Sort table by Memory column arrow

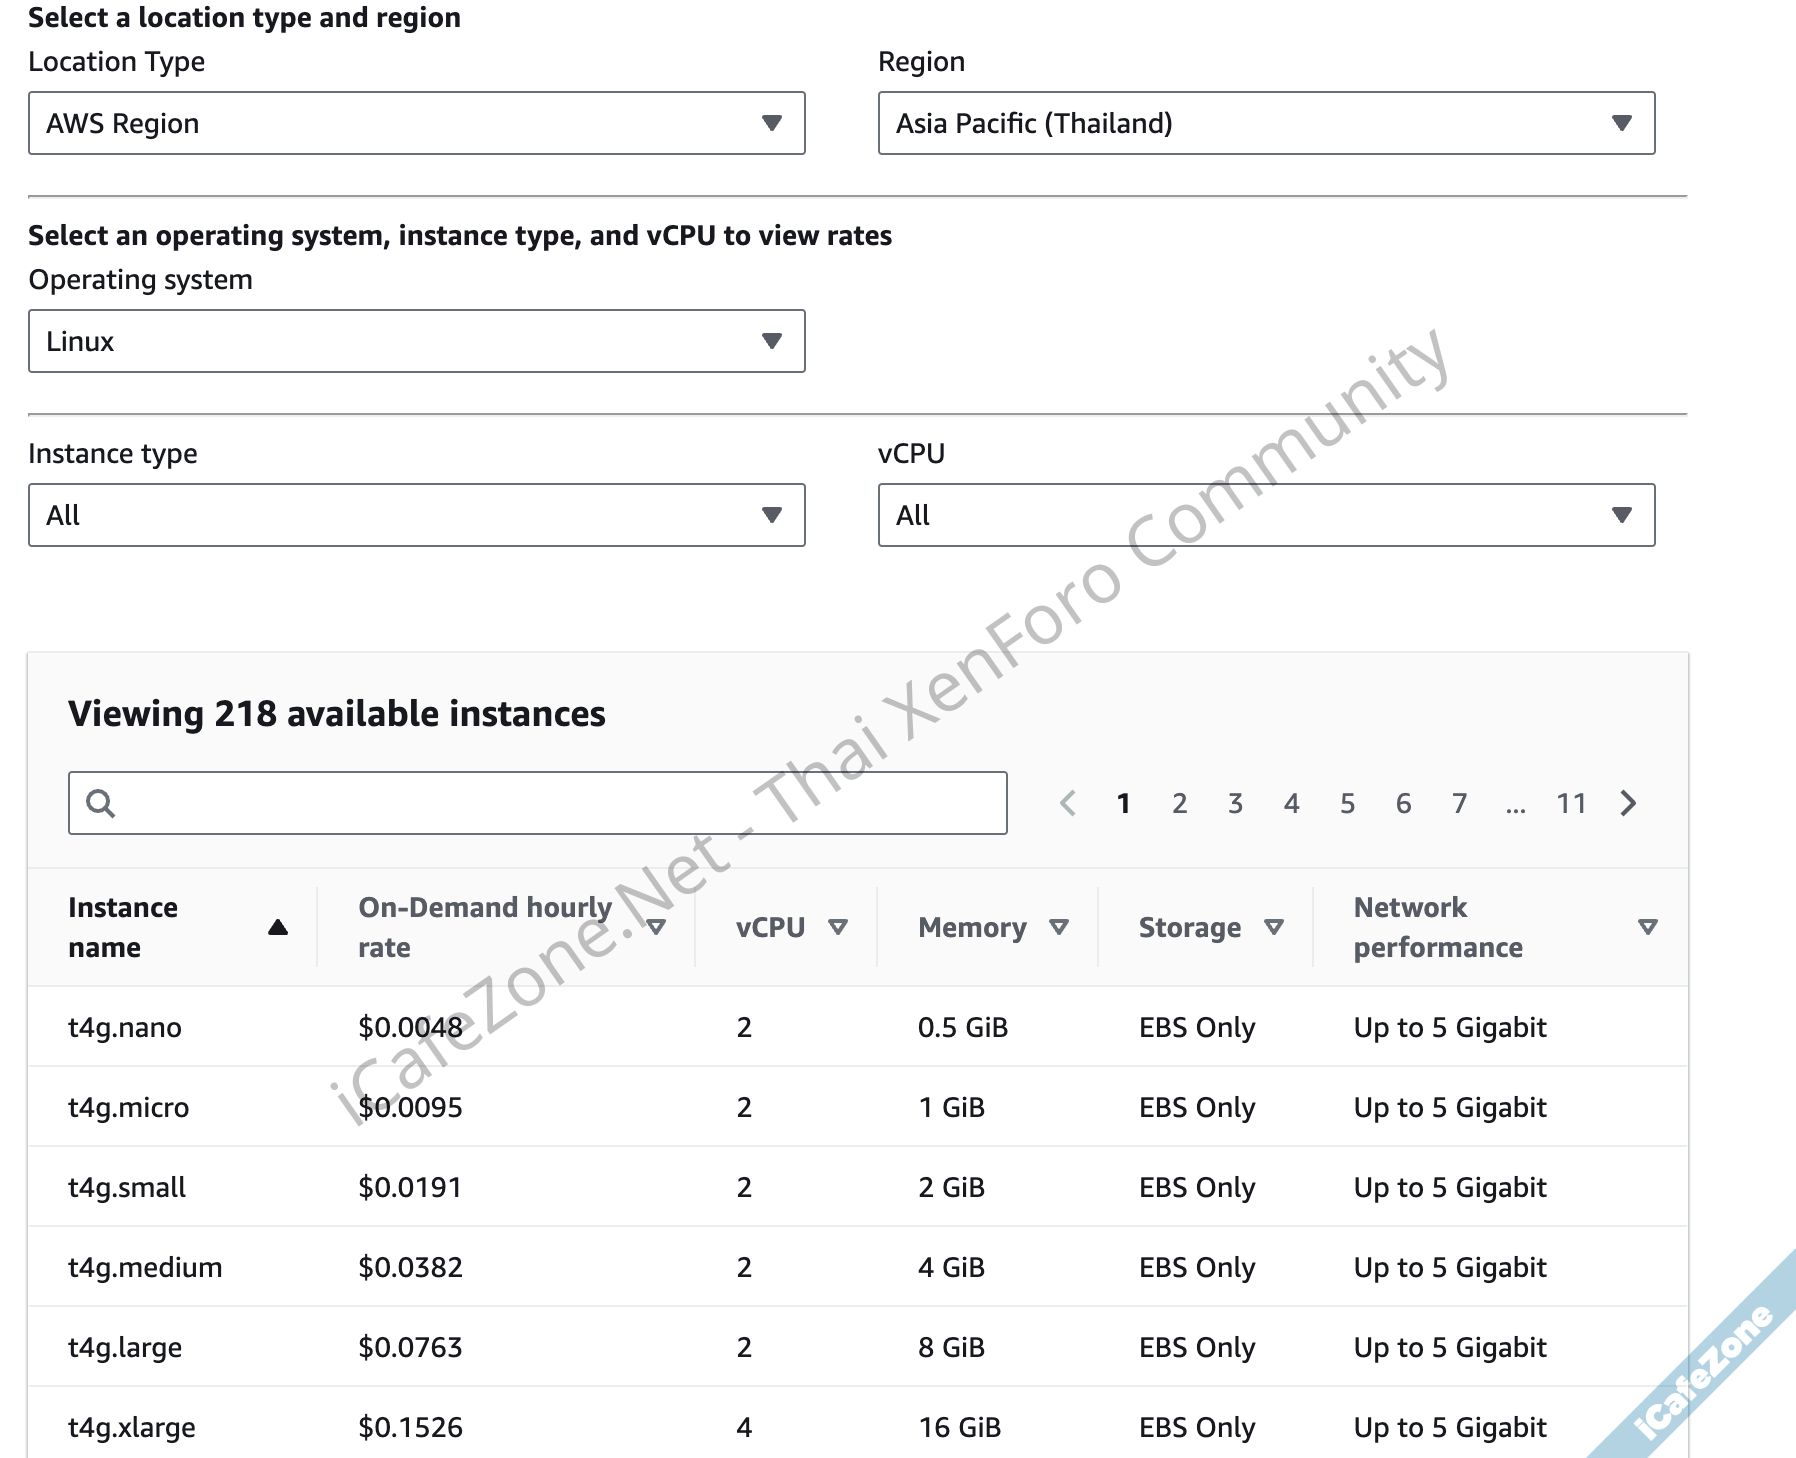(x=1059, y=927)
